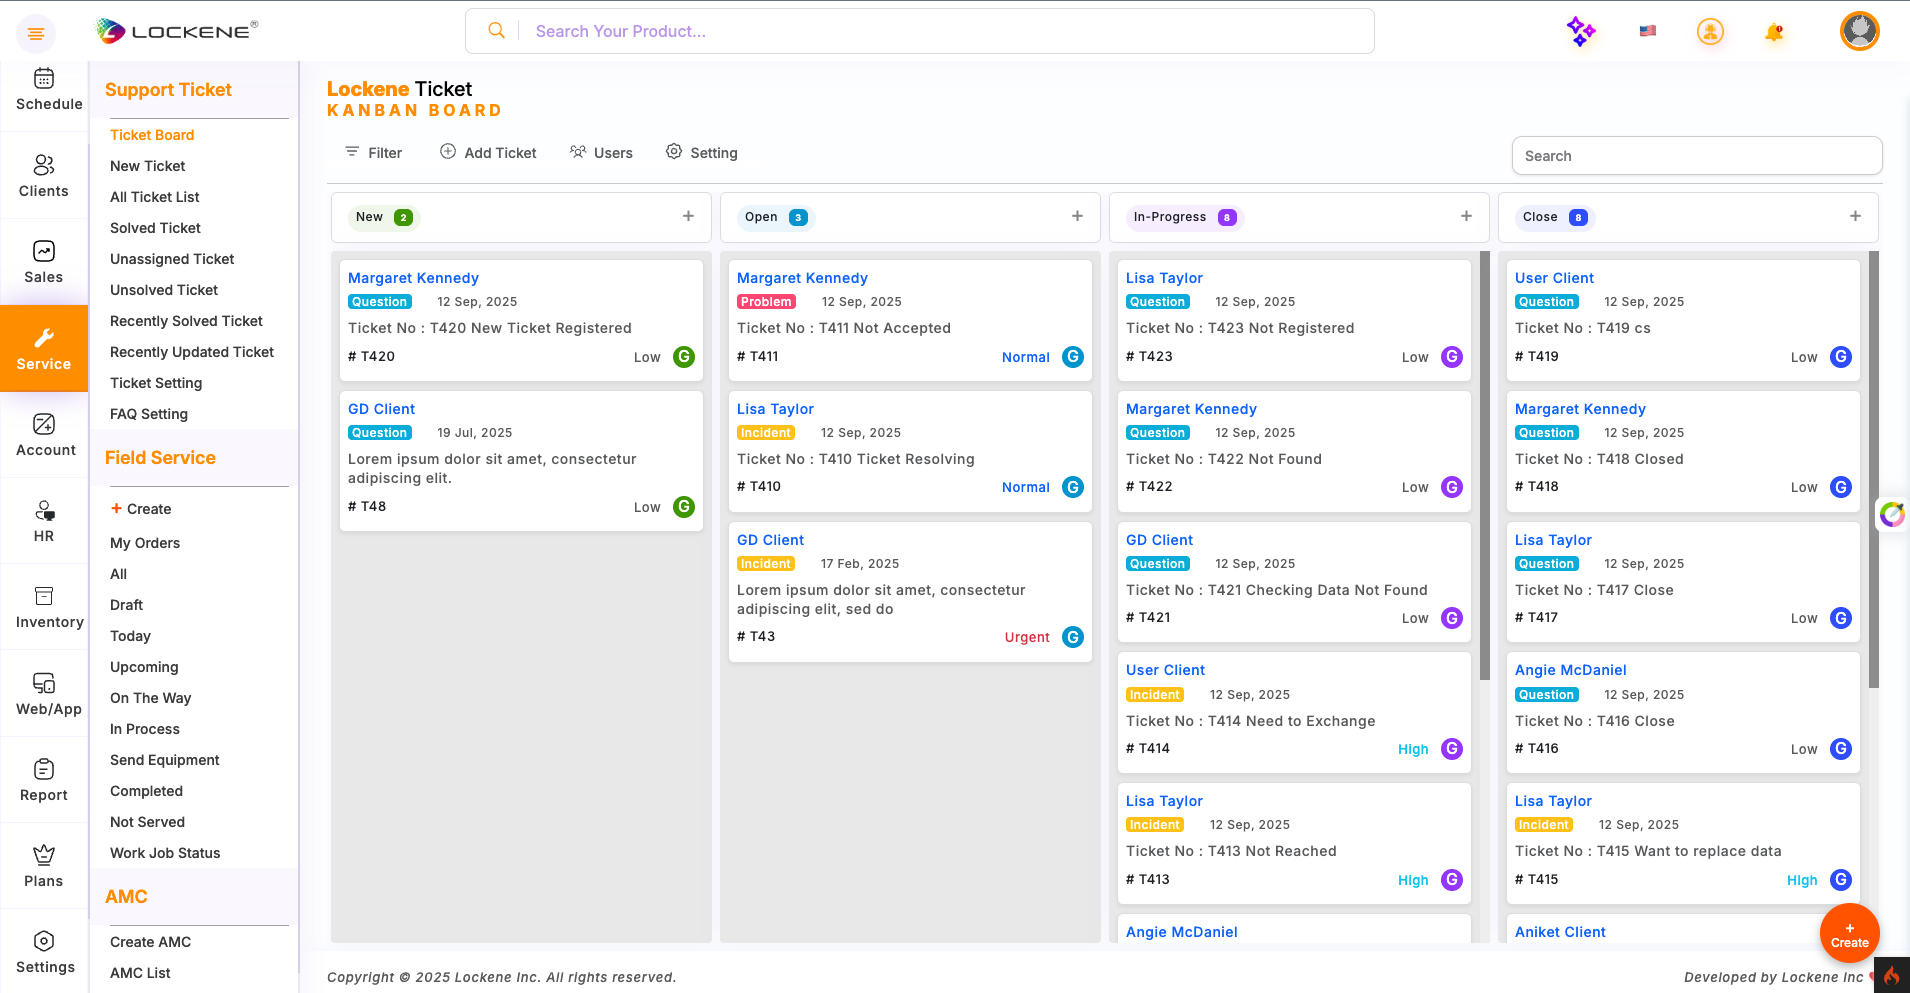1910x993 pixels.
Task: Open the Schedule sidebar icon
Action: [x=45, y=89]
